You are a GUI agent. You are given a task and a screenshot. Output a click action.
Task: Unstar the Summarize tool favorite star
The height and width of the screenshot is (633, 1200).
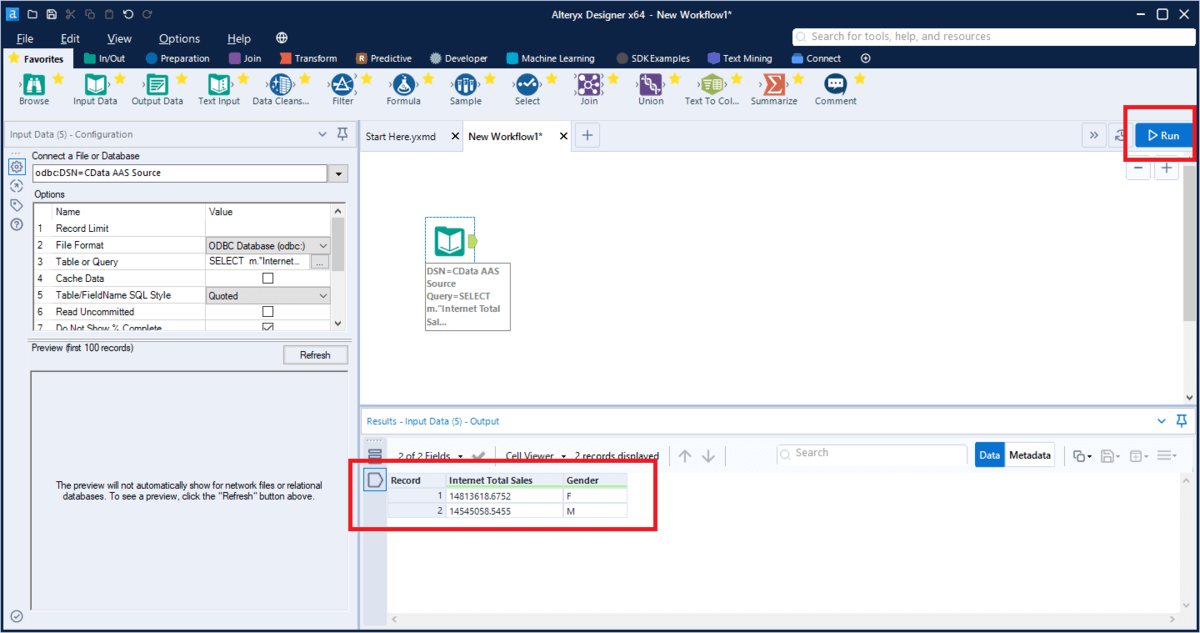(x=798, y=78)
